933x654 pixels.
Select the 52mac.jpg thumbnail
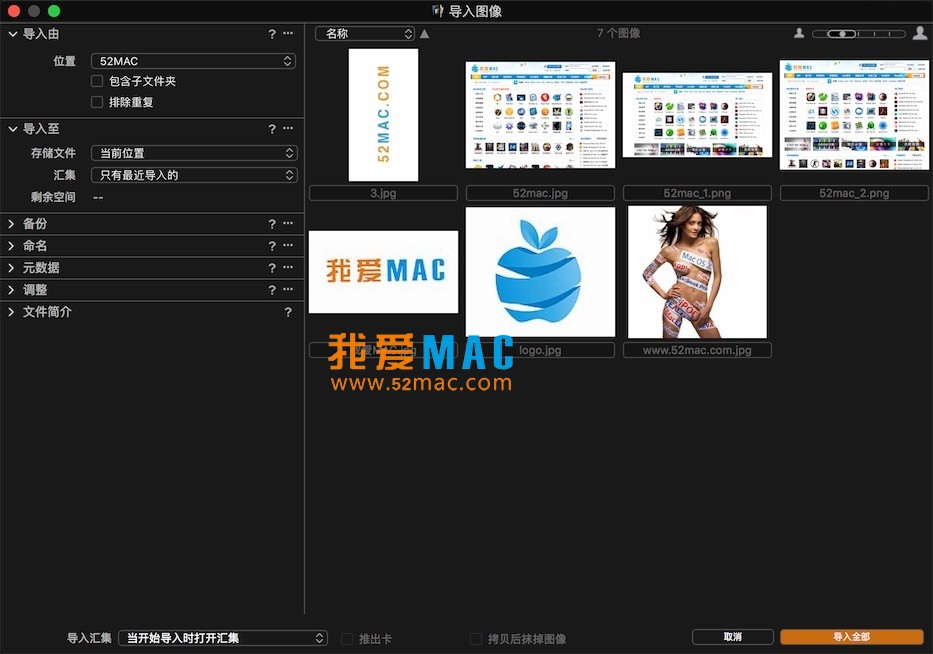[x=540, y=115]
